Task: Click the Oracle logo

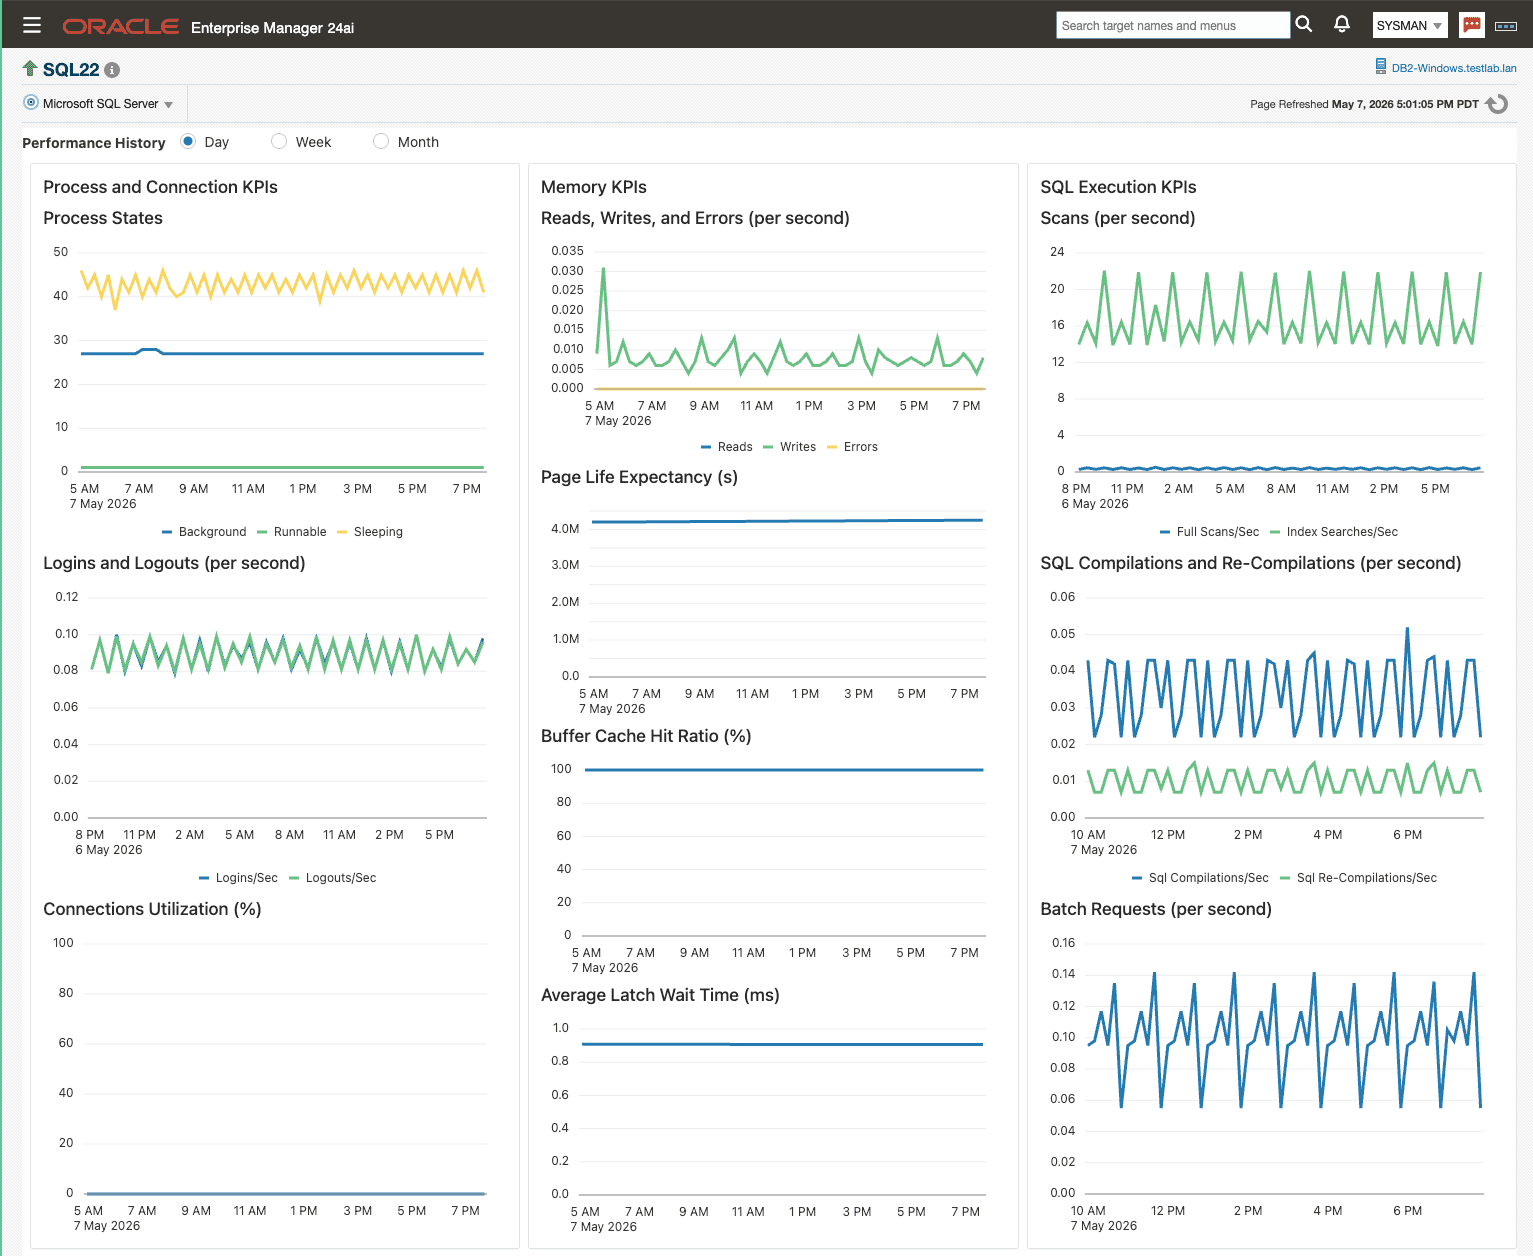Action: coord(120,26)
